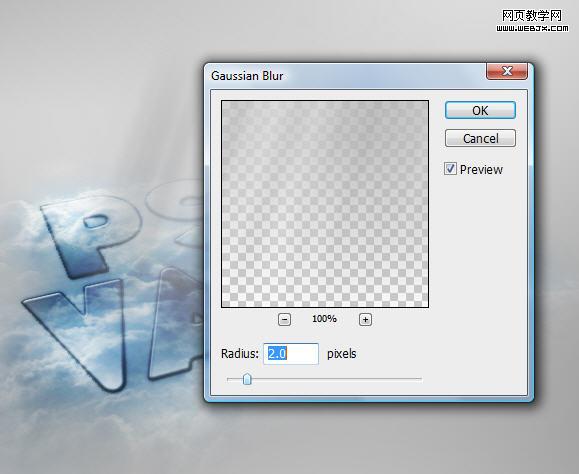Zoom in preview with plus icon

[365, 319]
